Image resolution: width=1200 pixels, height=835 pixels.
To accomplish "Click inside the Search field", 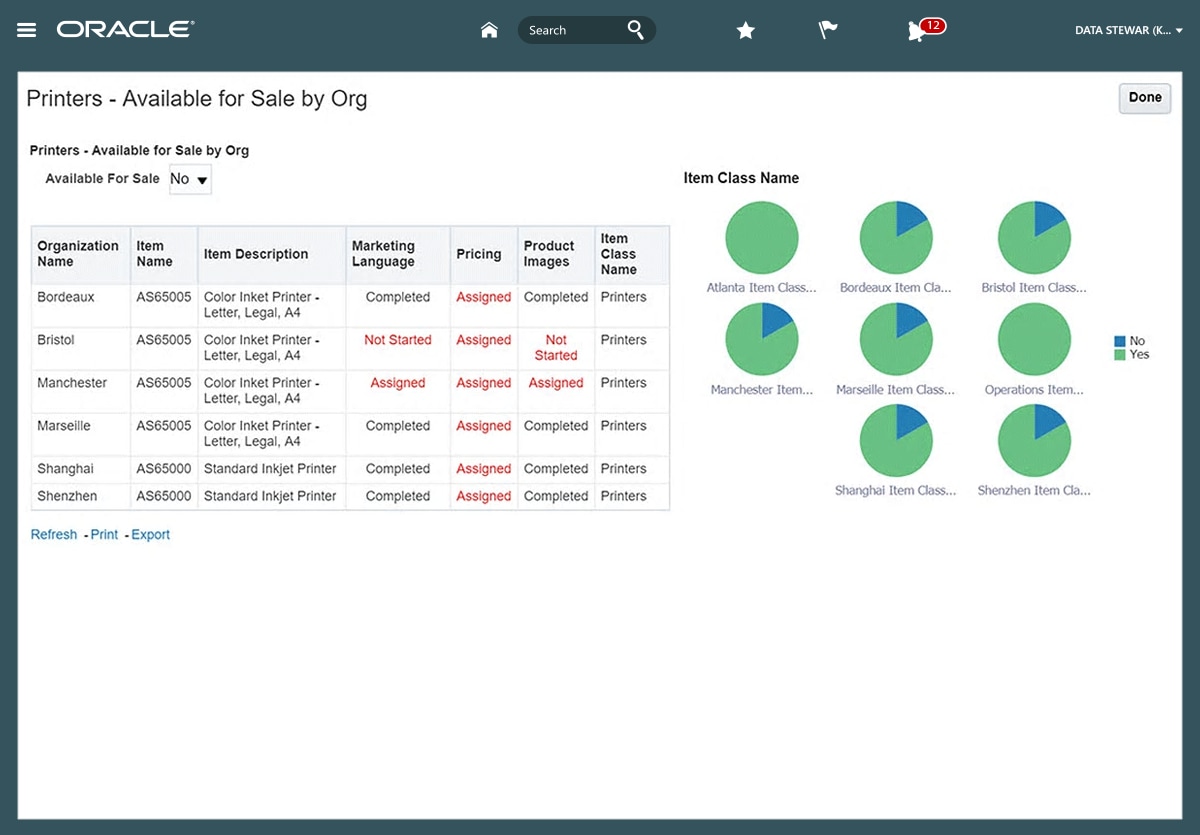I will pyautogui.click(x=570, y=30).
